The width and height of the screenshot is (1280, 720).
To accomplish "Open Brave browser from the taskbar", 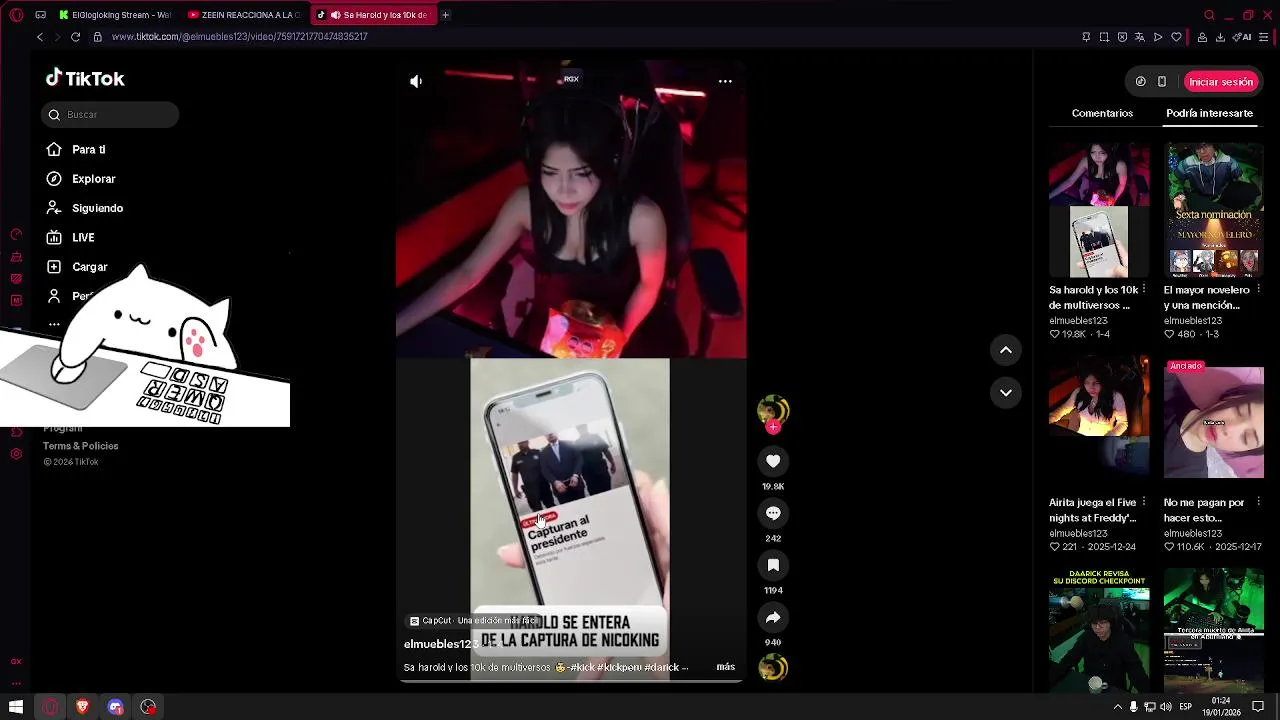I will coord(82,707).
